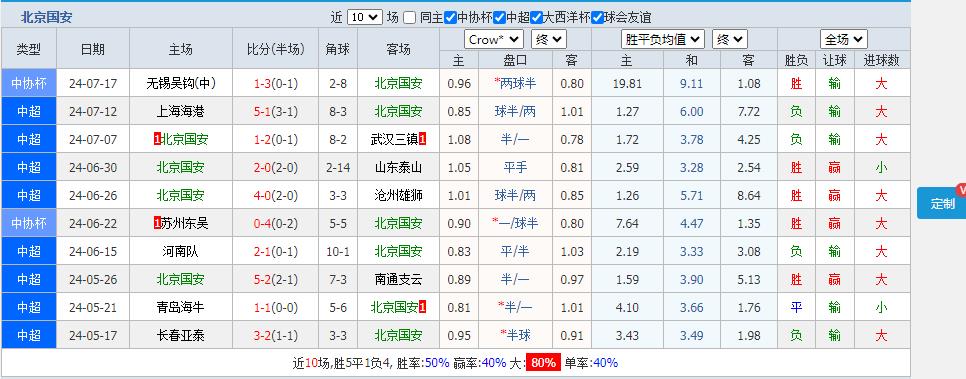This screenshot has width=966, height=379.
Task: Click the 角球 column header
Action: tap(338, 49)
